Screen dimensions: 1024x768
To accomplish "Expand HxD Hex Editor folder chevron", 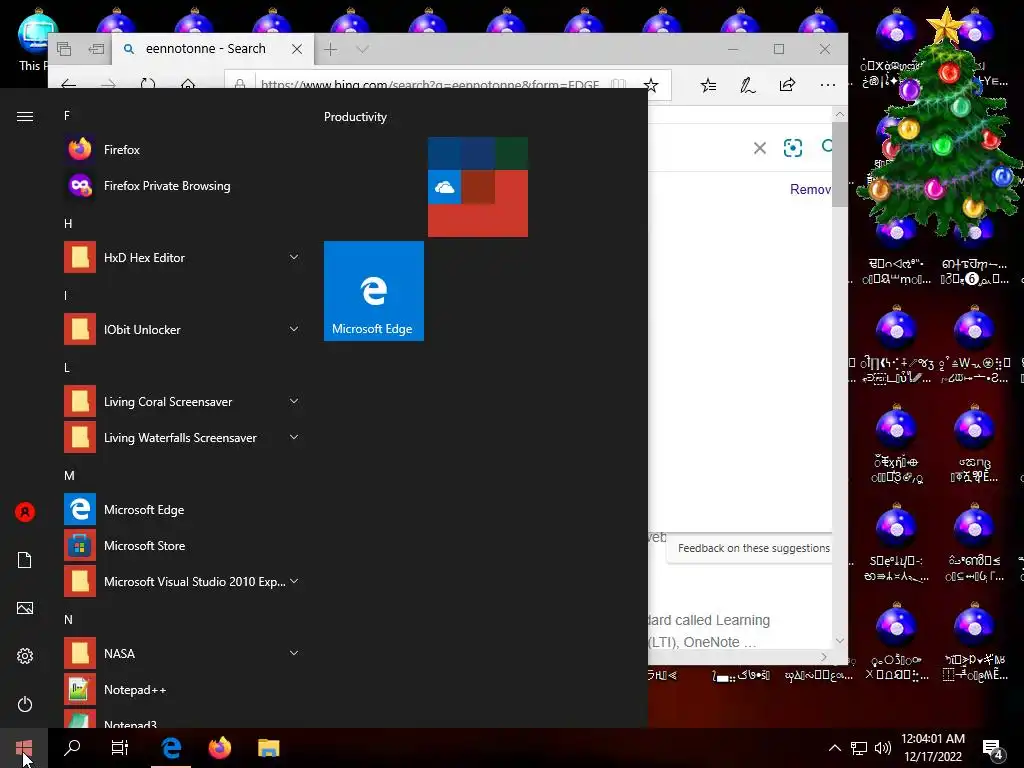I will click(294, 257).
